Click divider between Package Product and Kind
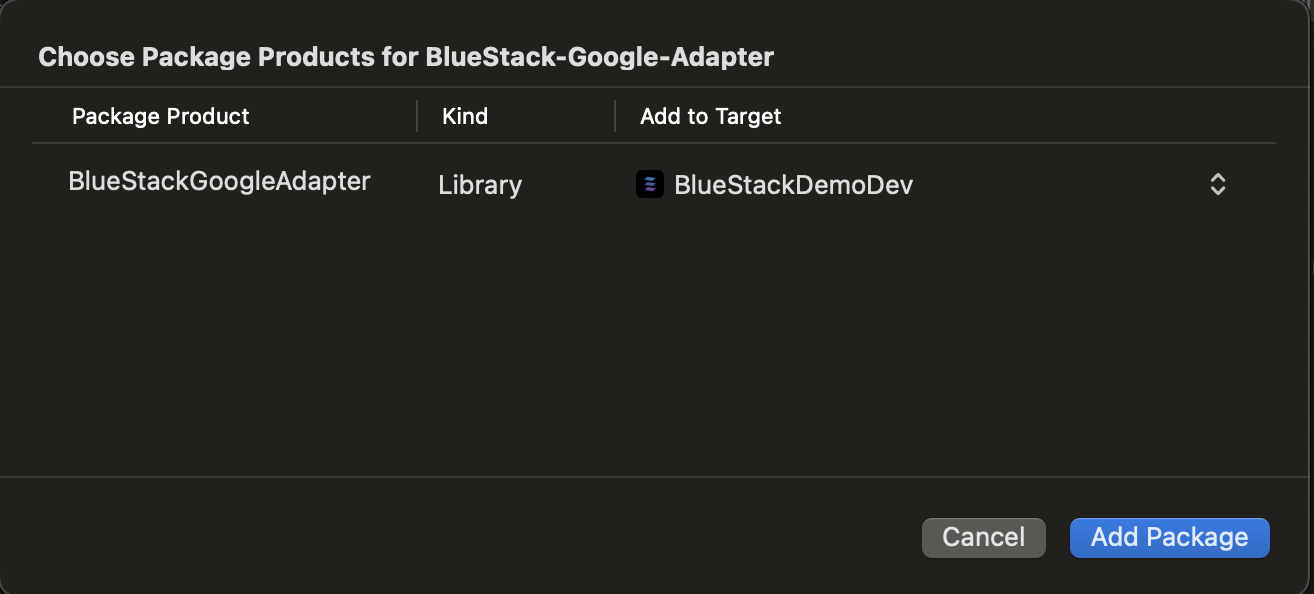The image size is (1314, 594). [x=417, y=116]
